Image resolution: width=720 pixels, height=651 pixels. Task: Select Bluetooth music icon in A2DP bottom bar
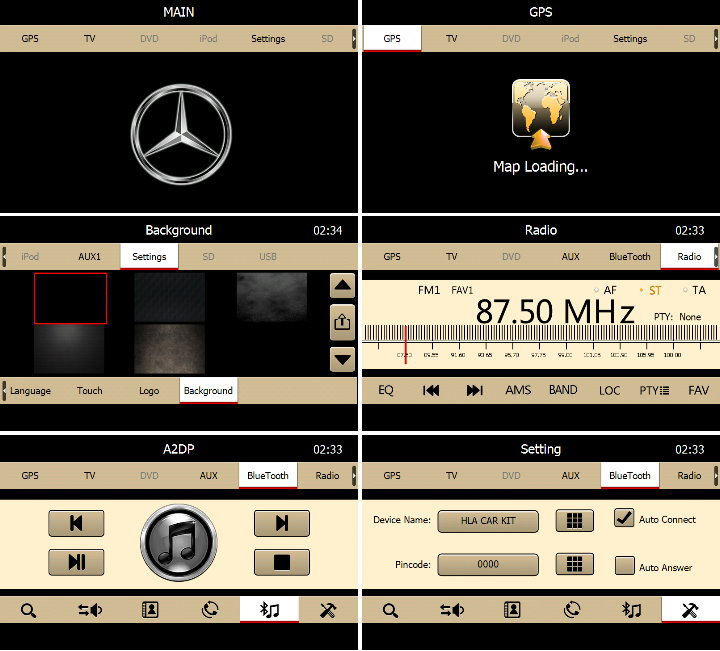tap(269, 610)
